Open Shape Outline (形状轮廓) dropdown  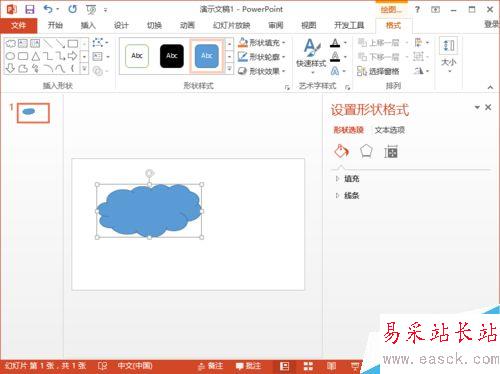click(x=262, y=57)
